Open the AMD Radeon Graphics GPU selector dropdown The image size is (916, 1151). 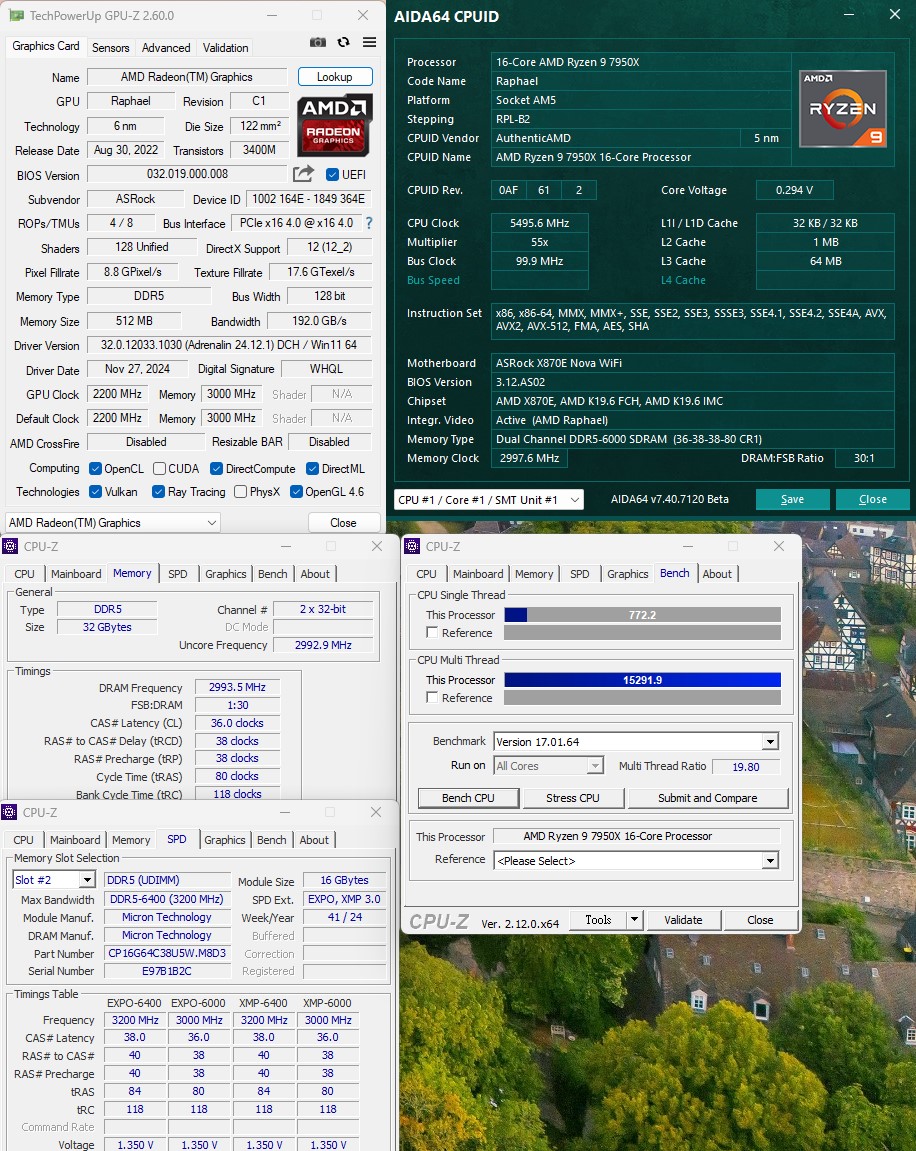point(112,523)
